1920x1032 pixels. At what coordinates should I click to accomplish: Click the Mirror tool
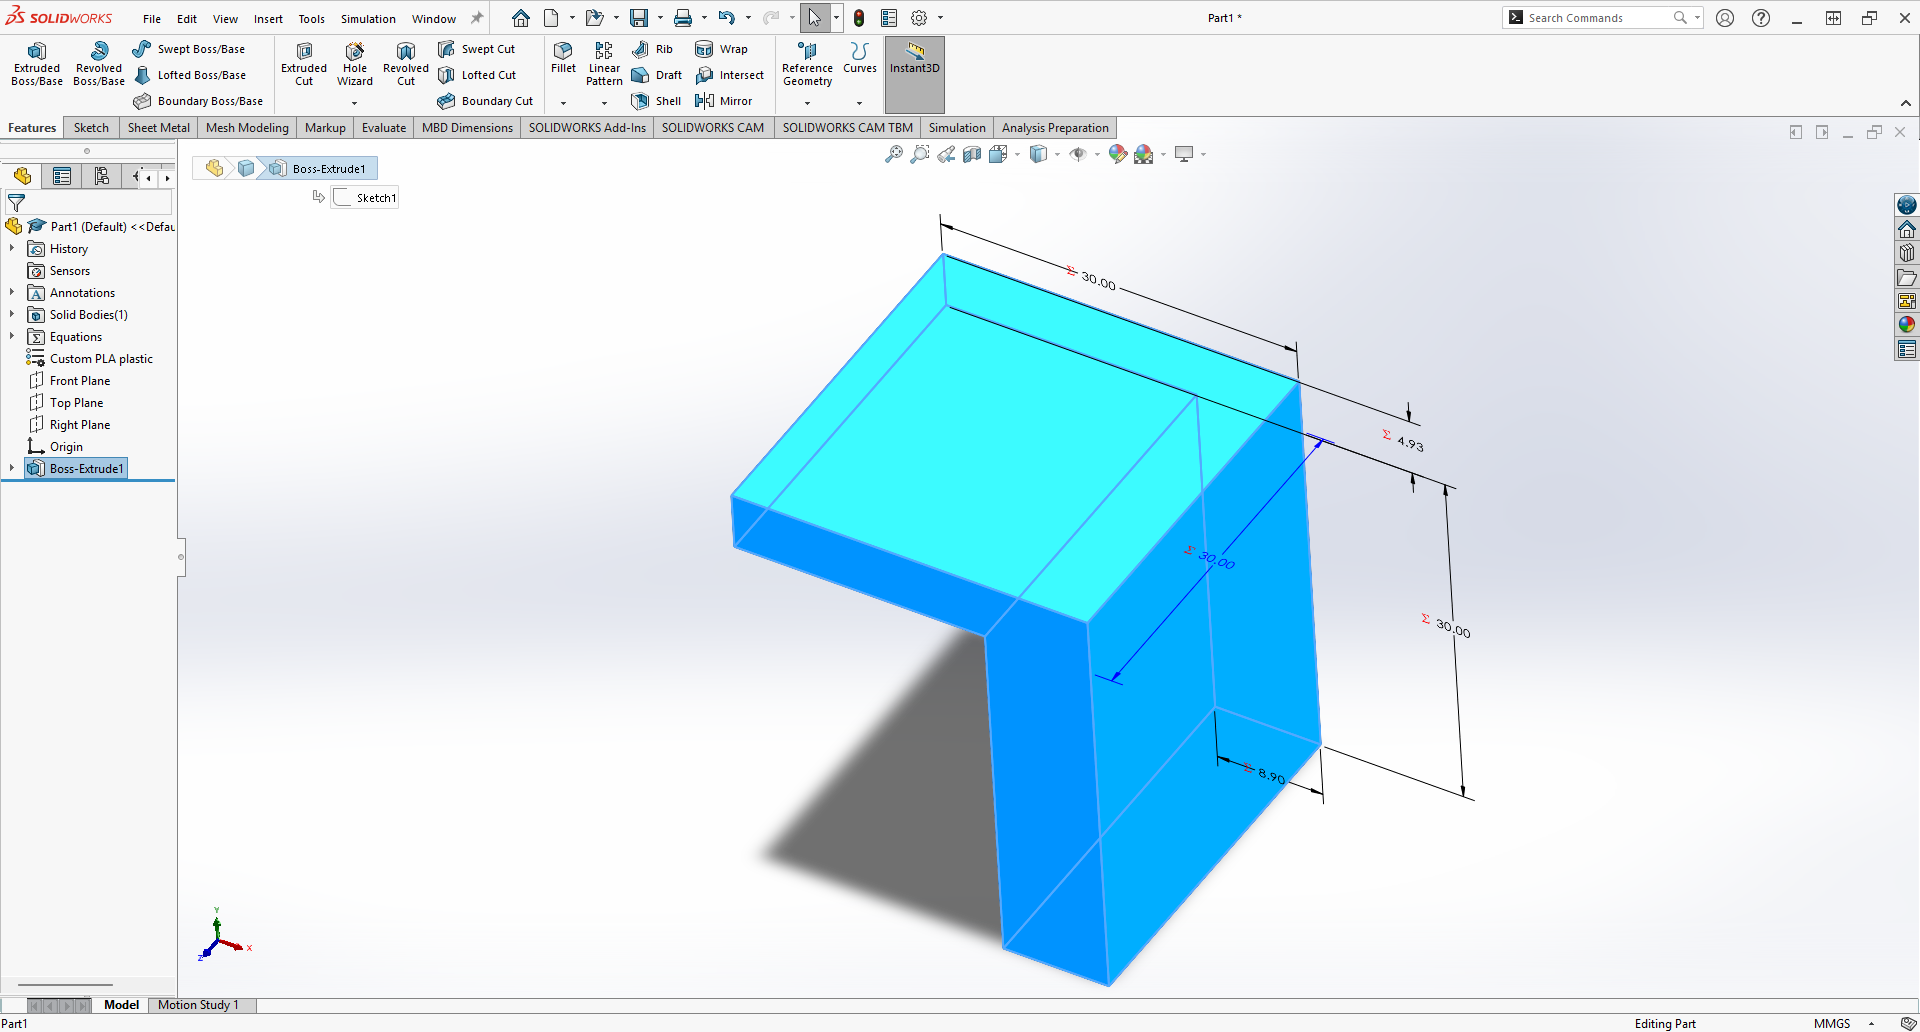pyautogui.click(x=723, y=101)
